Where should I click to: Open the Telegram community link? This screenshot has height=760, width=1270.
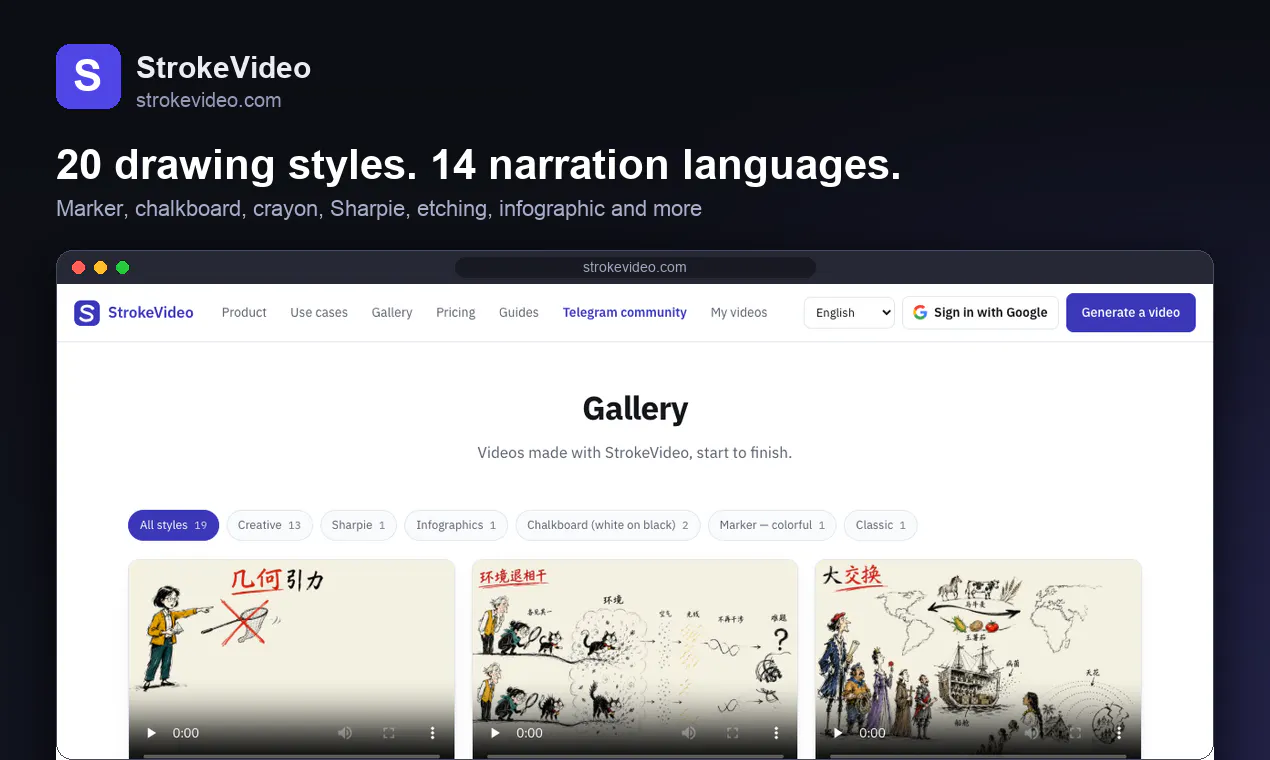click(625, 313)
